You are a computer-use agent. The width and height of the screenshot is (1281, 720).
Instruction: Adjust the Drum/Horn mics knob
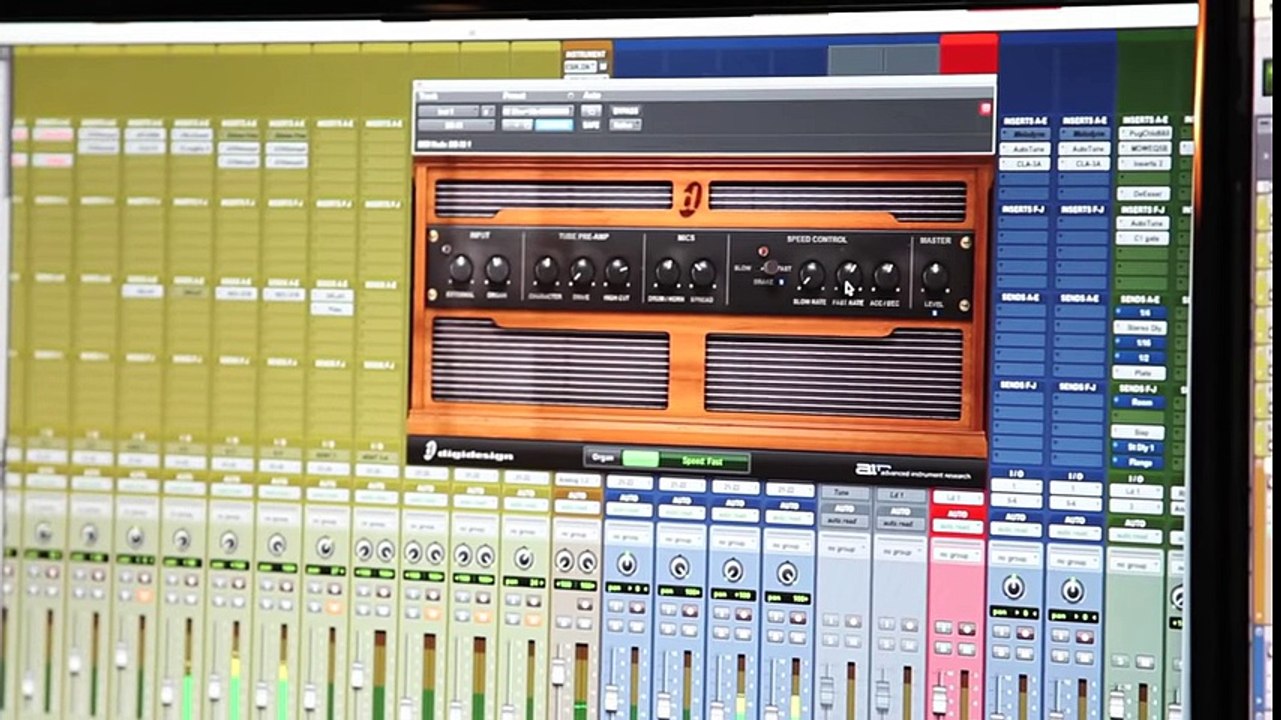(667, 272)
